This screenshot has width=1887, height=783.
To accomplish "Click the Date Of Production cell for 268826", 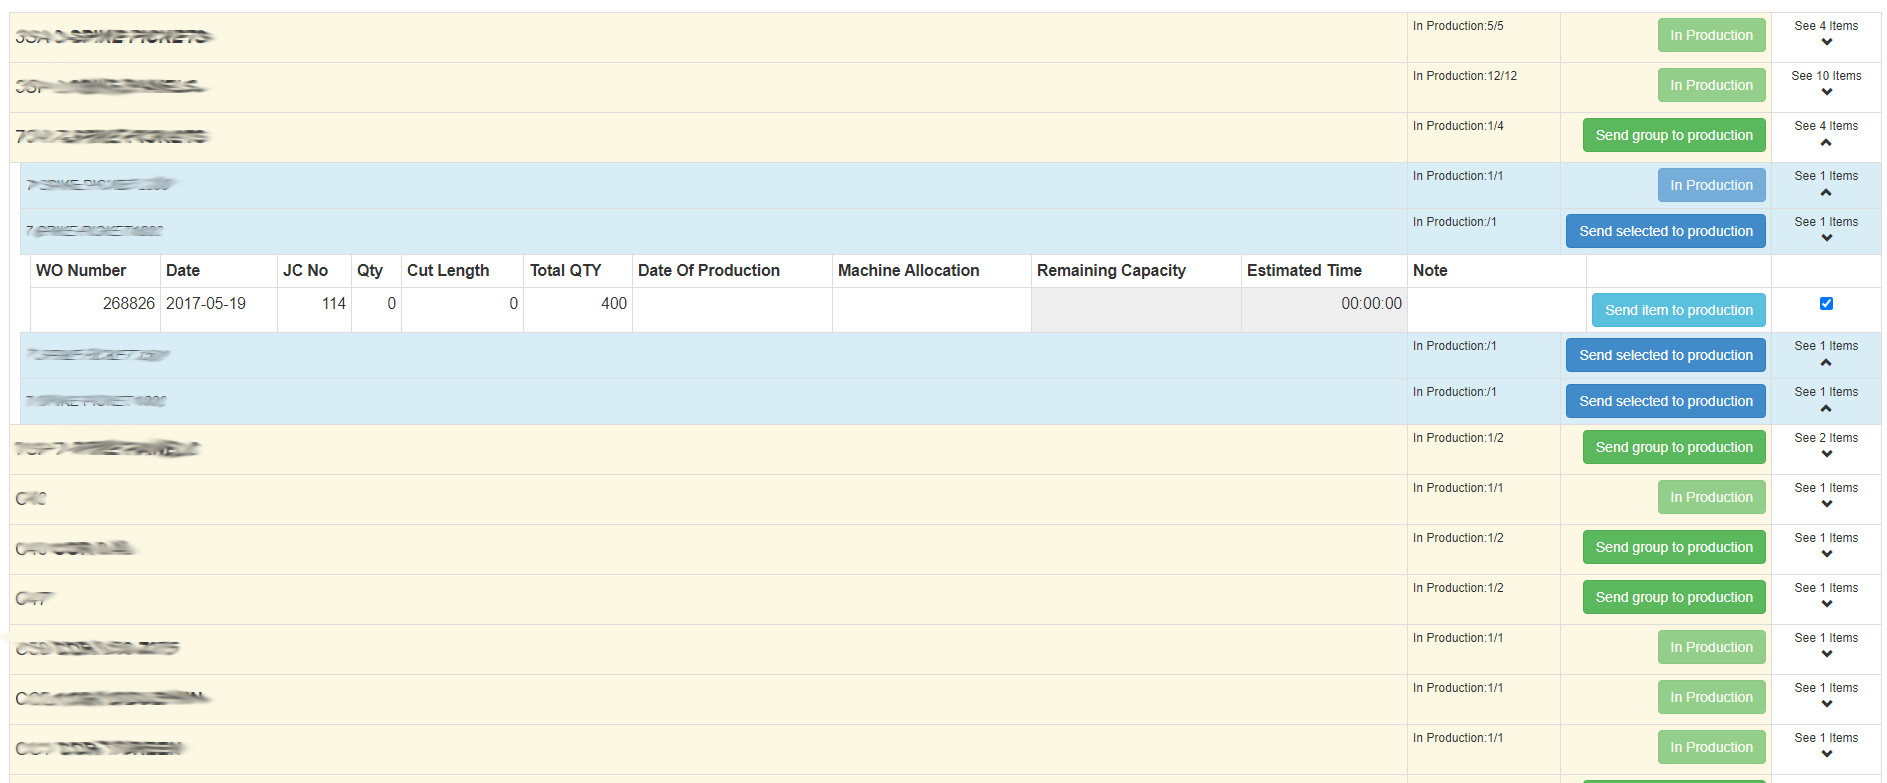I will [x=732, y=309].
